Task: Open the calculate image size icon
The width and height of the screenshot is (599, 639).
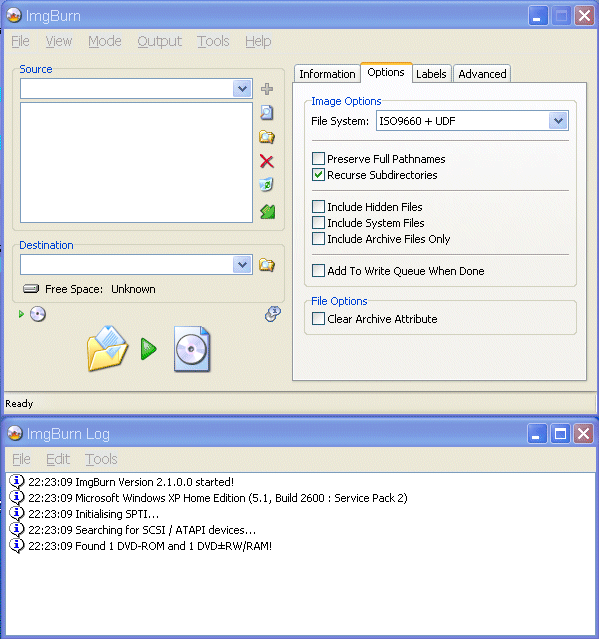Action: [x=273, y=314]
